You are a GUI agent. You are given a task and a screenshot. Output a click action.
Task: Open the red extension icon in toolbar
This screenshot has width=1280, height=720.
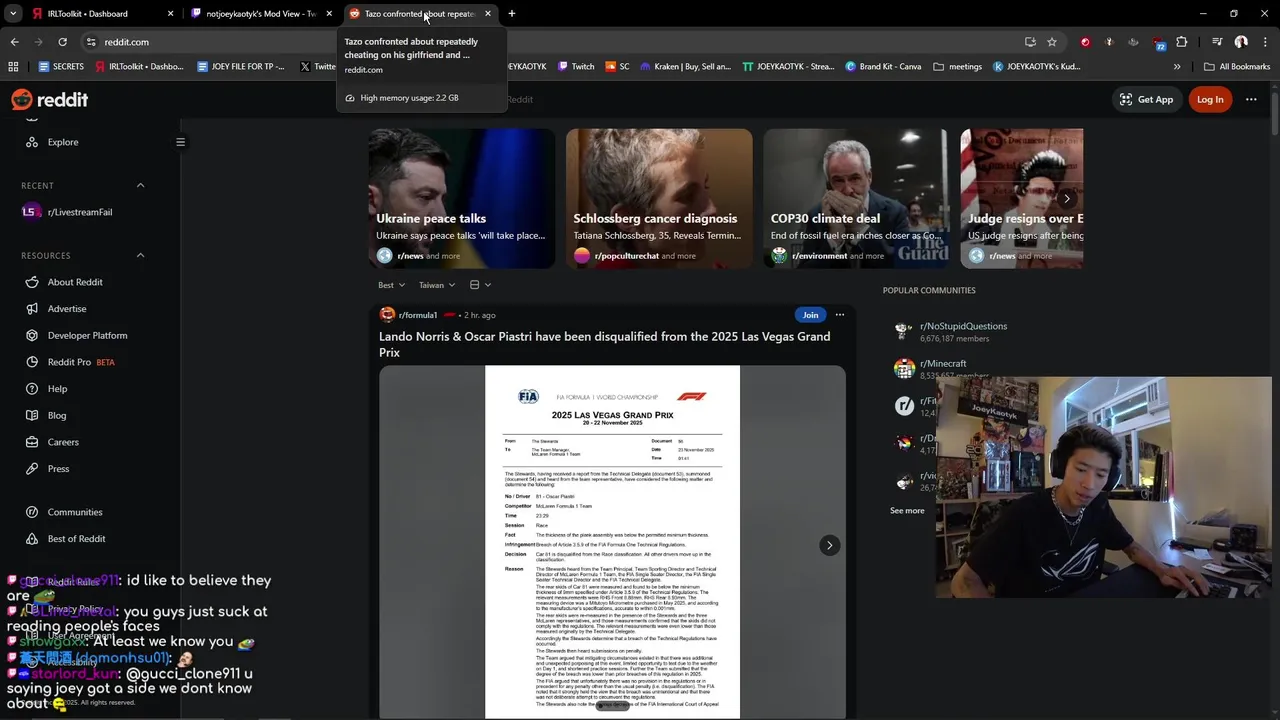click(x=1085, y=42)
